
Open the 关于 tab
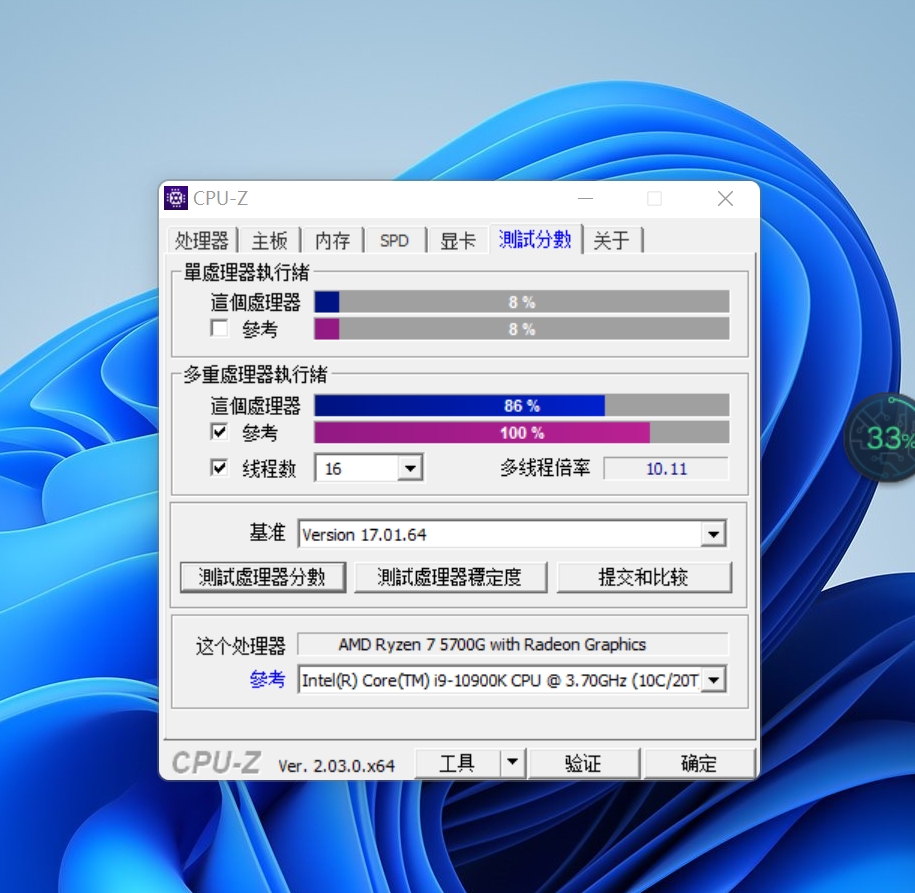point(612,240)
